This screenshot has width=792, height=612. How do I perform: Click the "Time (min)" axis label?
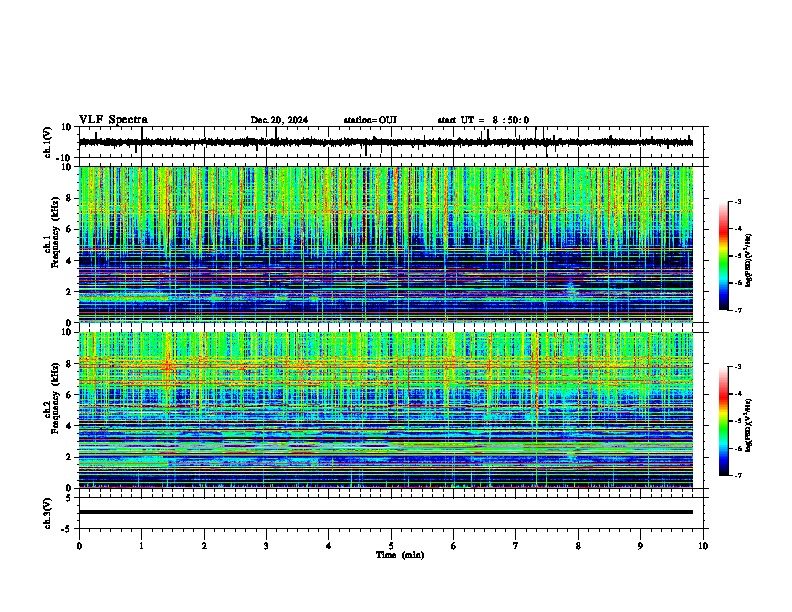click(x=400, y=555)
